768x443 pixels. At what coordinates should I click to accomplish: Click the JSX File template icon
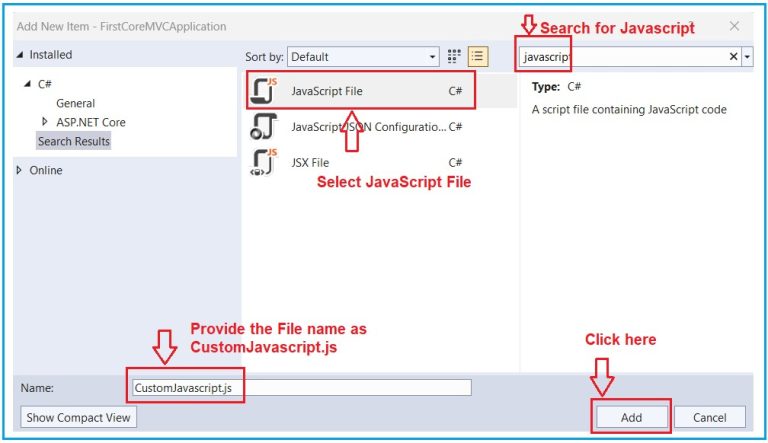coord(264,162)
